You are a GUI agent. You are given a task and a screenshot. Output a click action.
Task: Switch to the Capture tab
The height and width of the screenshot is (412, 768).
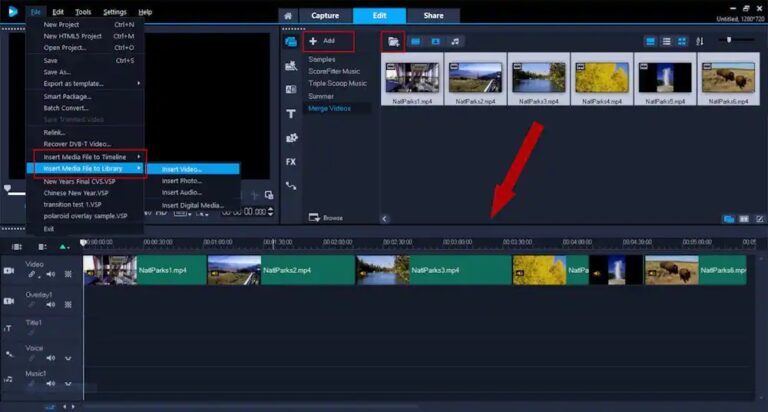click(x=325, y=16)
